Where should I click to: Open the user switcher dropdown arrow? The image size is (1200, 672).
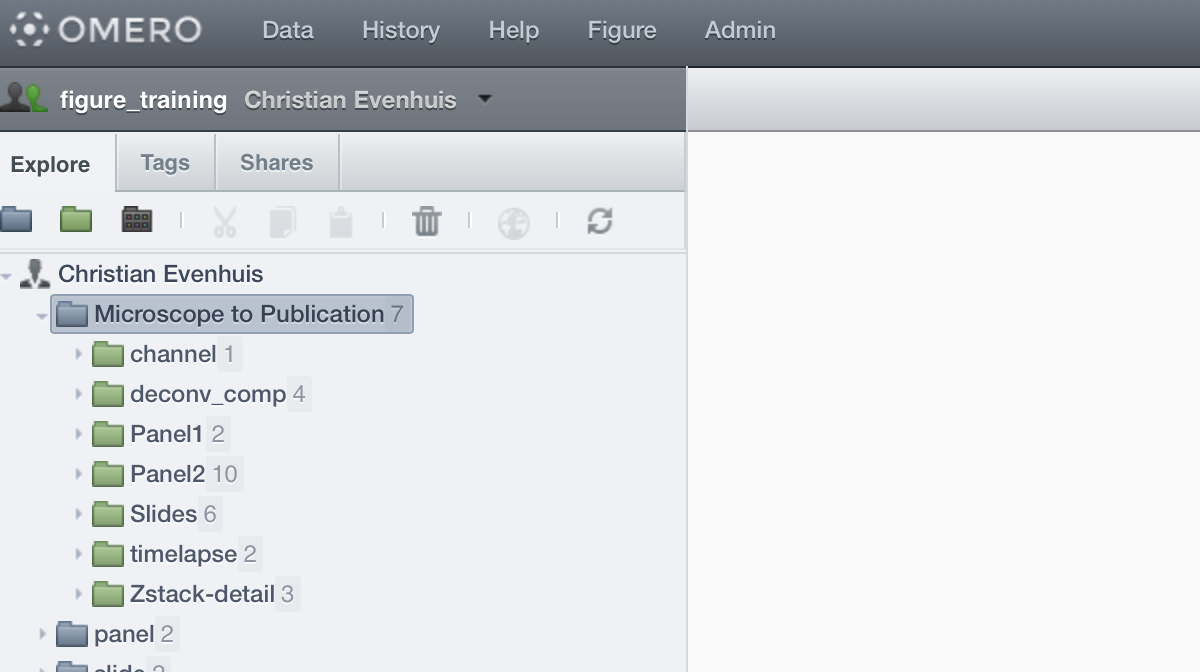point(485,99)
